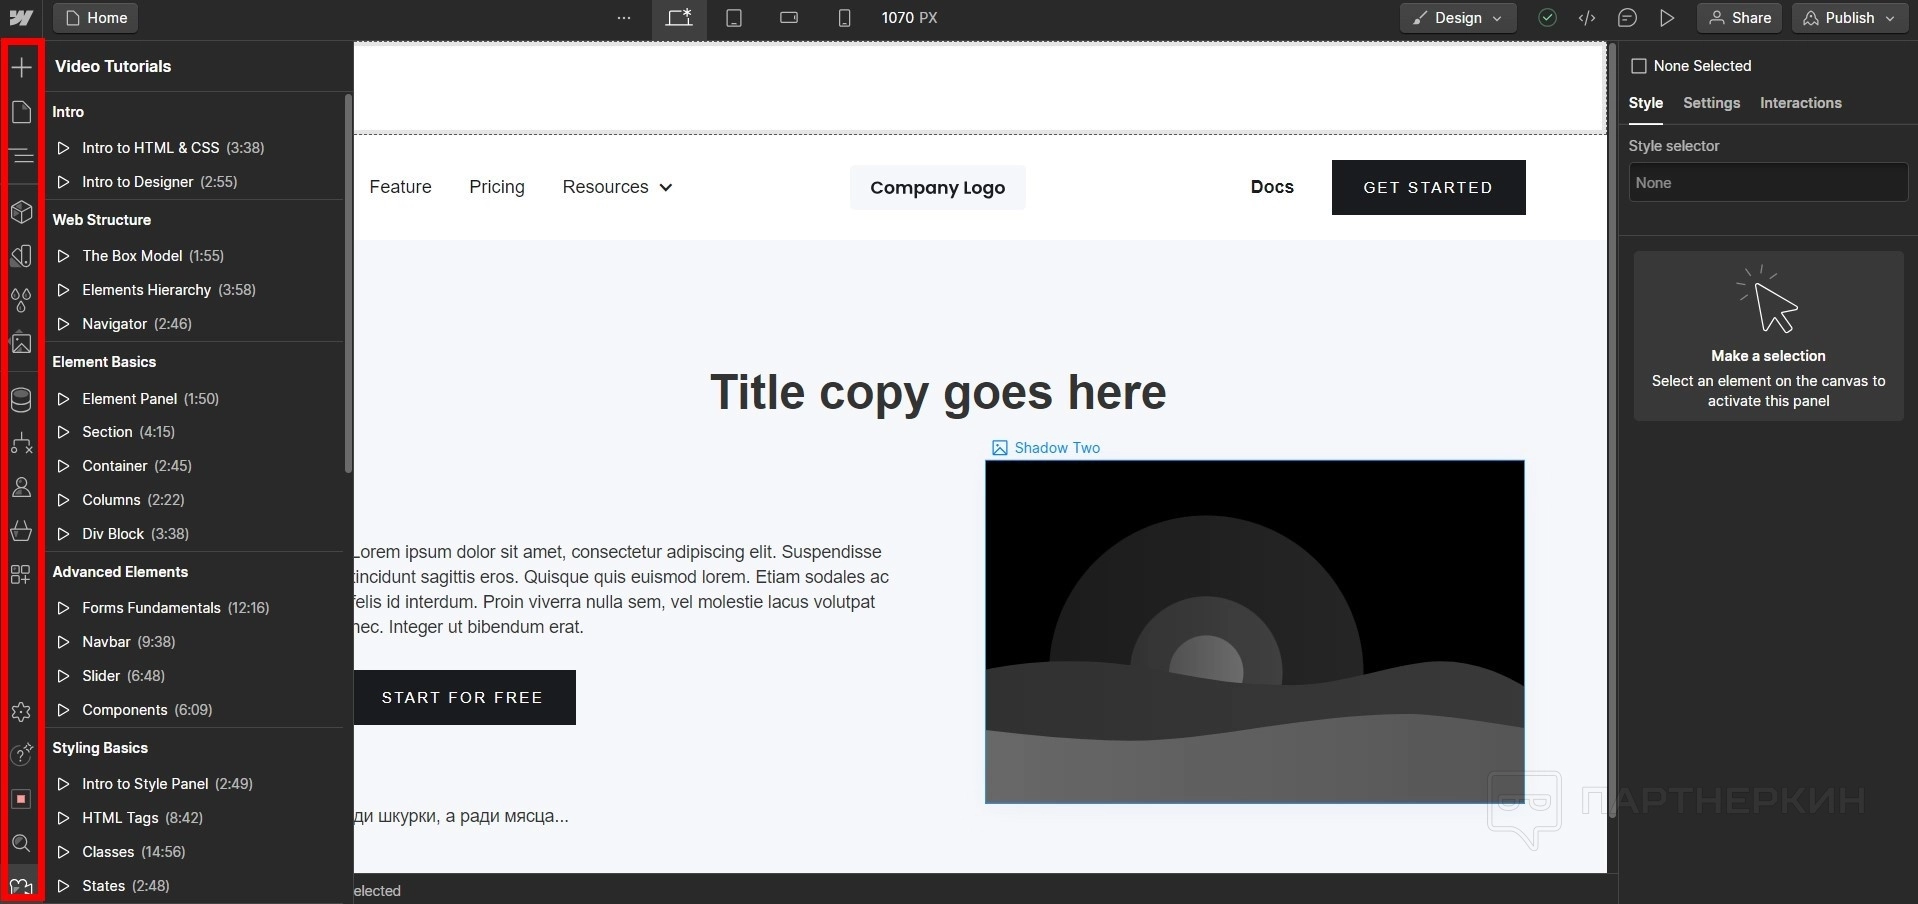Expand the Resources menu in the navbar

pos(617,187)
